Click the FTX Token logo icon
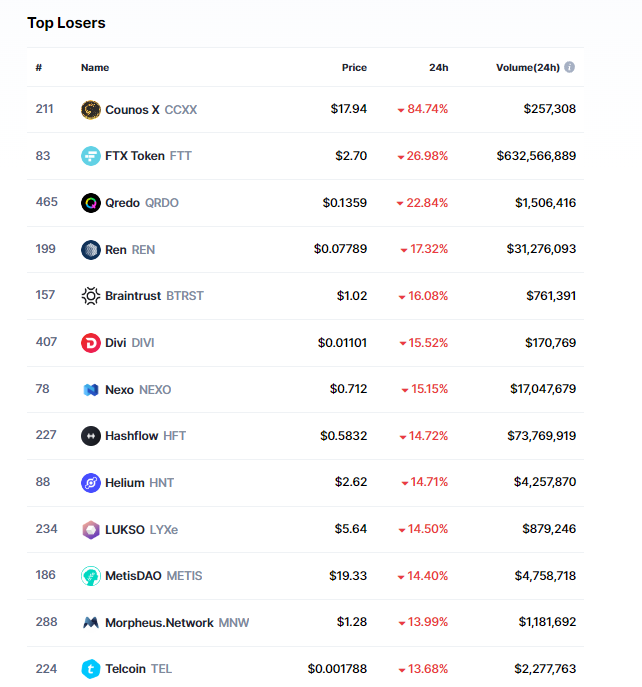Screen dimensions: 642x687 91,156
